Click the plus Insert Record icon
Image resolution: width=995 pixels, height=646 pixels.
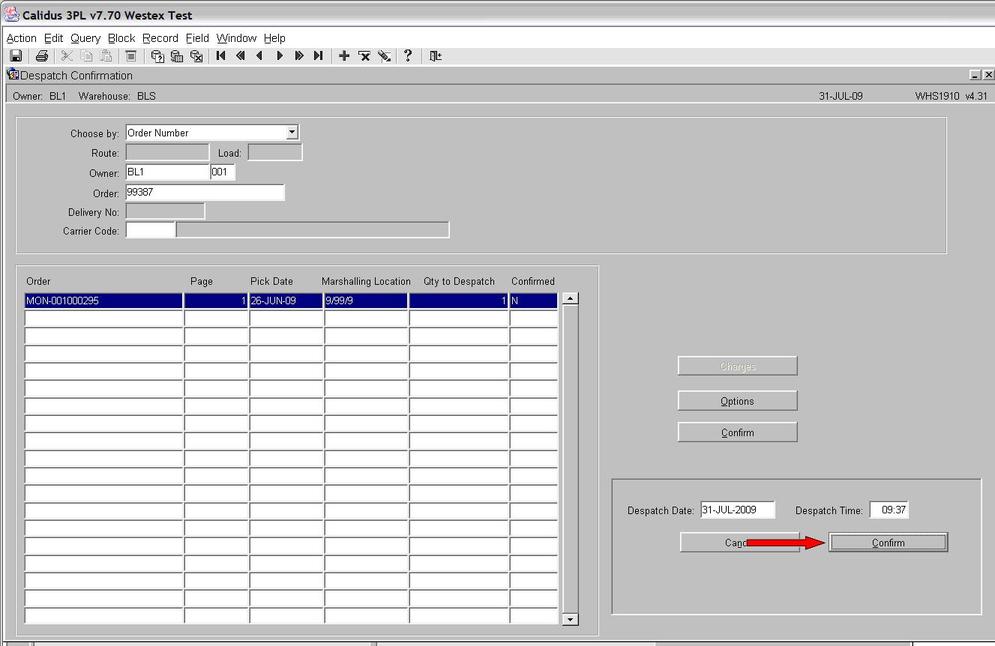point(344,56)
